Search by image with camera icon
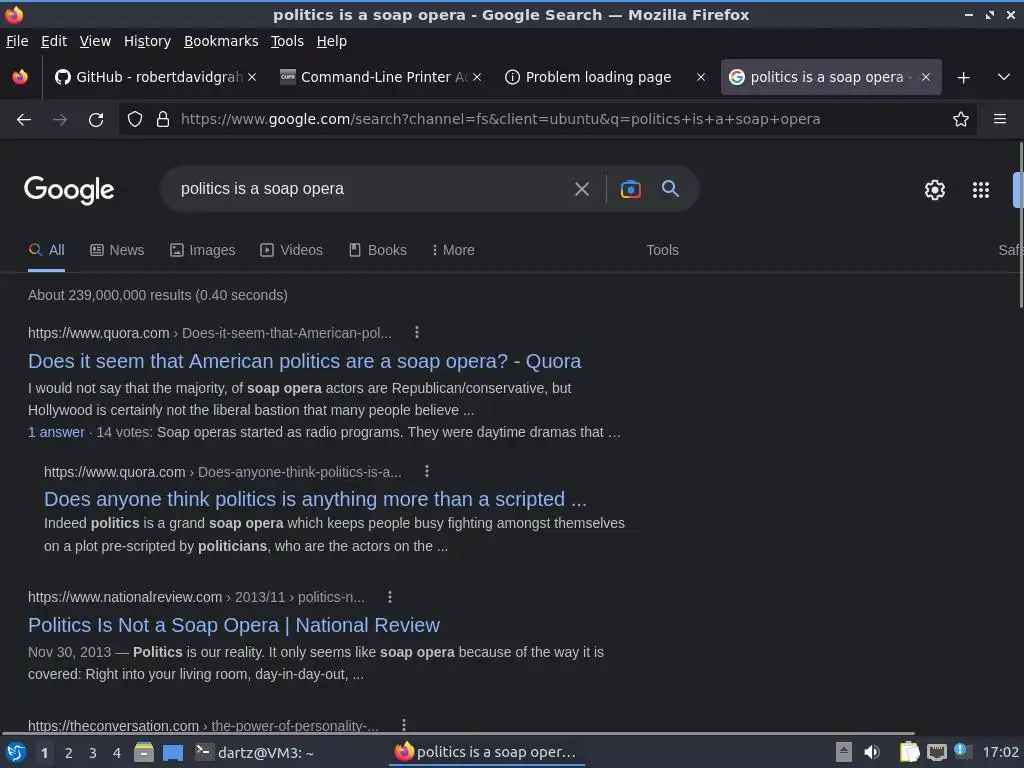 (x=630, y=189)
